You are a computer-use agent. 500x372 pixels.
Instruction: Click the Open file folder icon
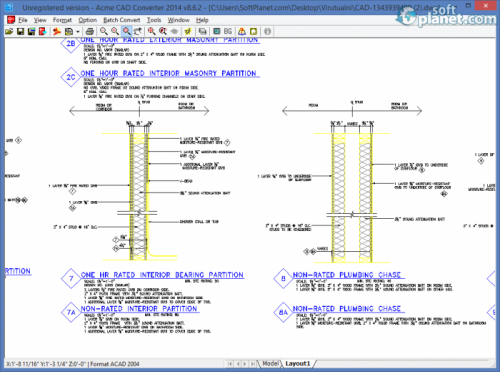(9, 31)
